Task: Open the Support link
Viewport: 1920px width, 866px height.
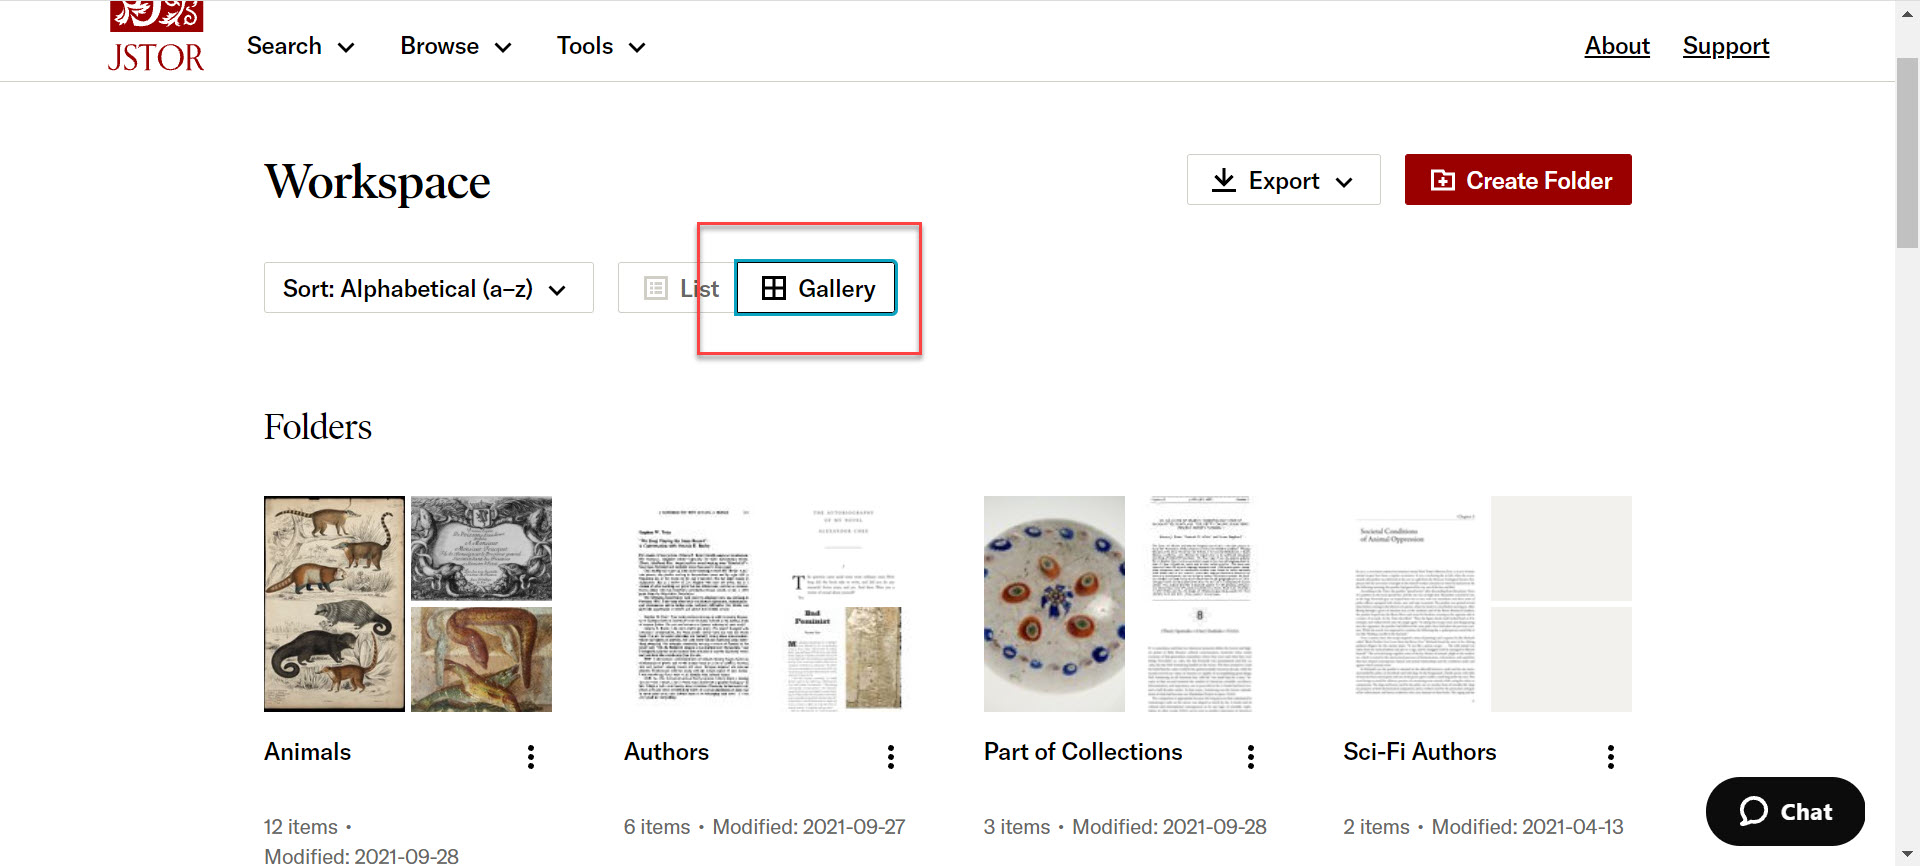Action: (1726, 46)
